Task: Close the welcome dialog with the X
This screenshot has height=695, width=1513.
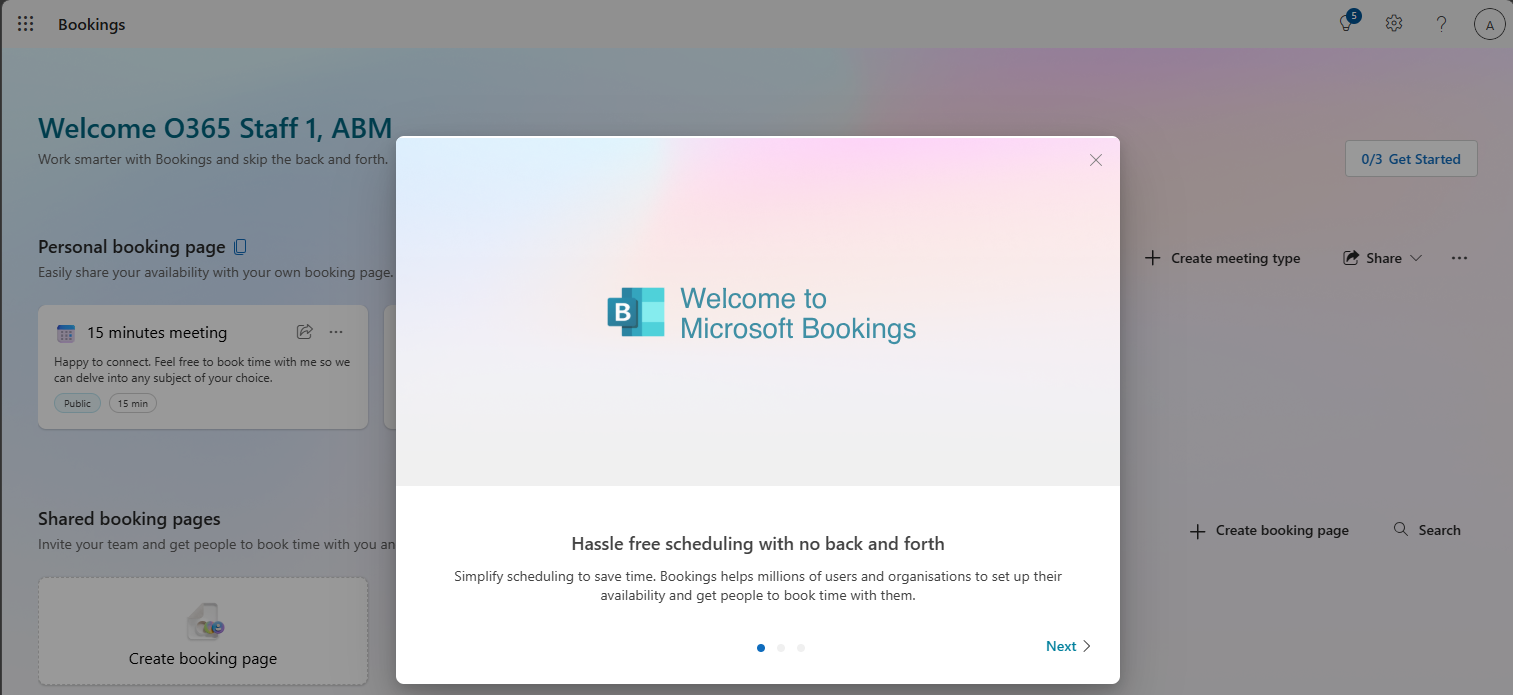Action: (1096, 160)
